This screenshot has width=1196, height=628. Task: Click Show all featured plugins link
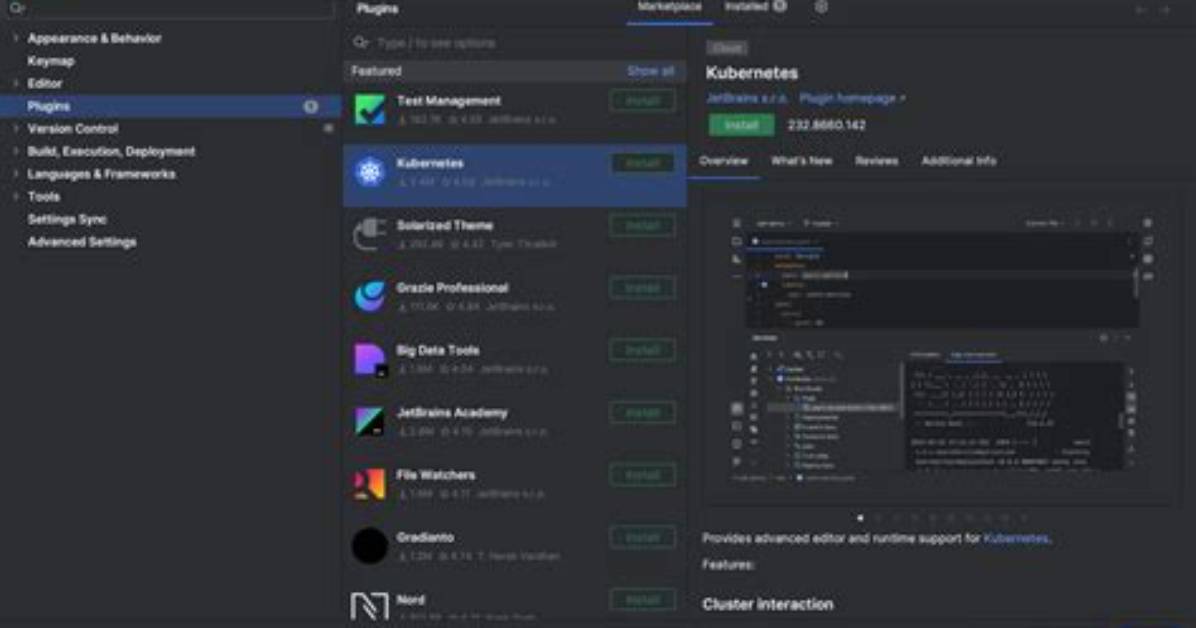(651, 71)
